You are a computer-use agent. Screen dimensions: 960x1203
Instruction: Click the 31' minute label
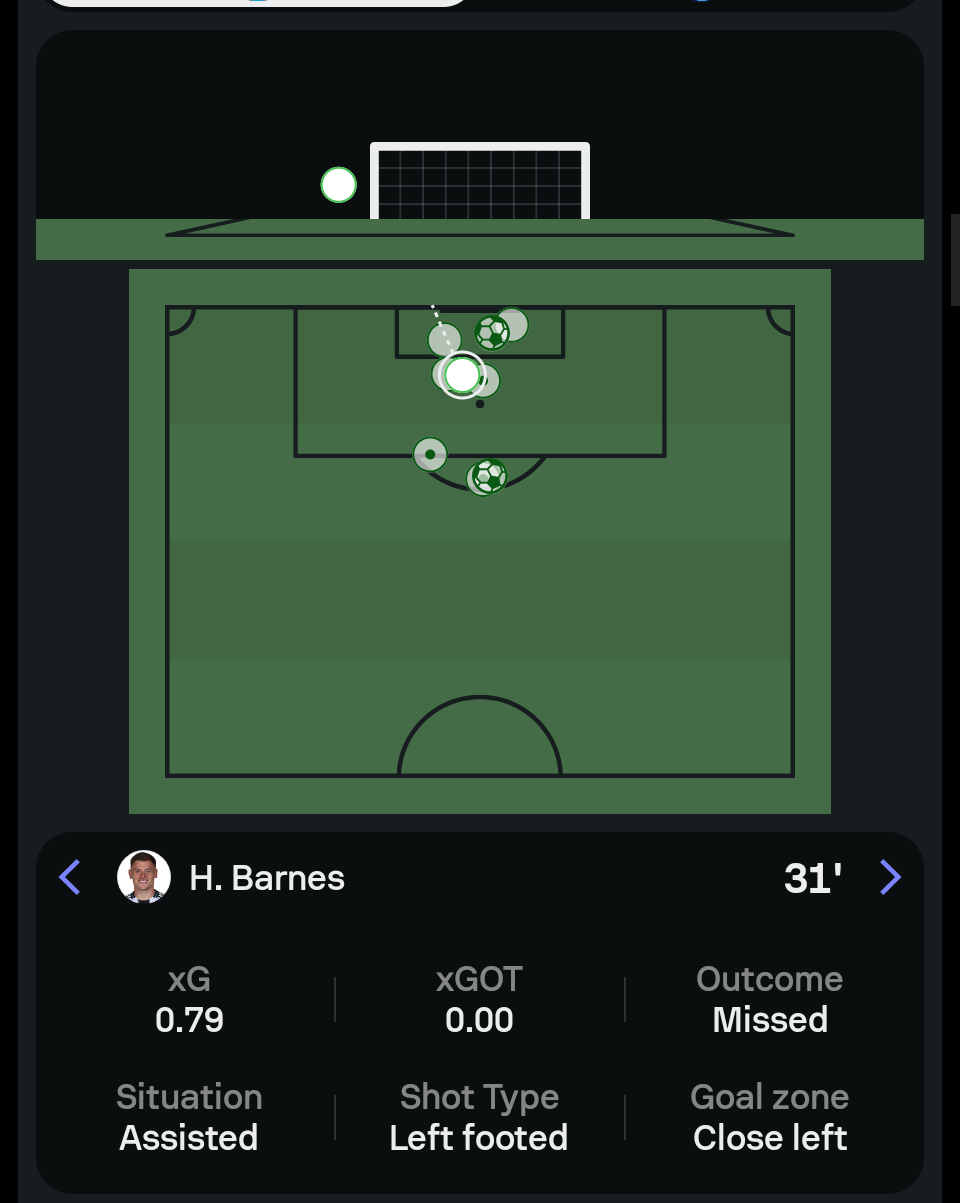[x=812, y=878]
